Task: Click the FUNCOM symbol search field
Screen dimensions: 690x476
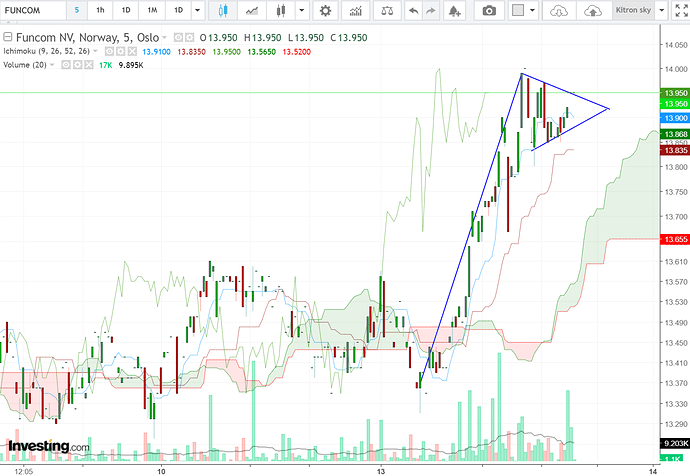Action: tap(33, 10)
